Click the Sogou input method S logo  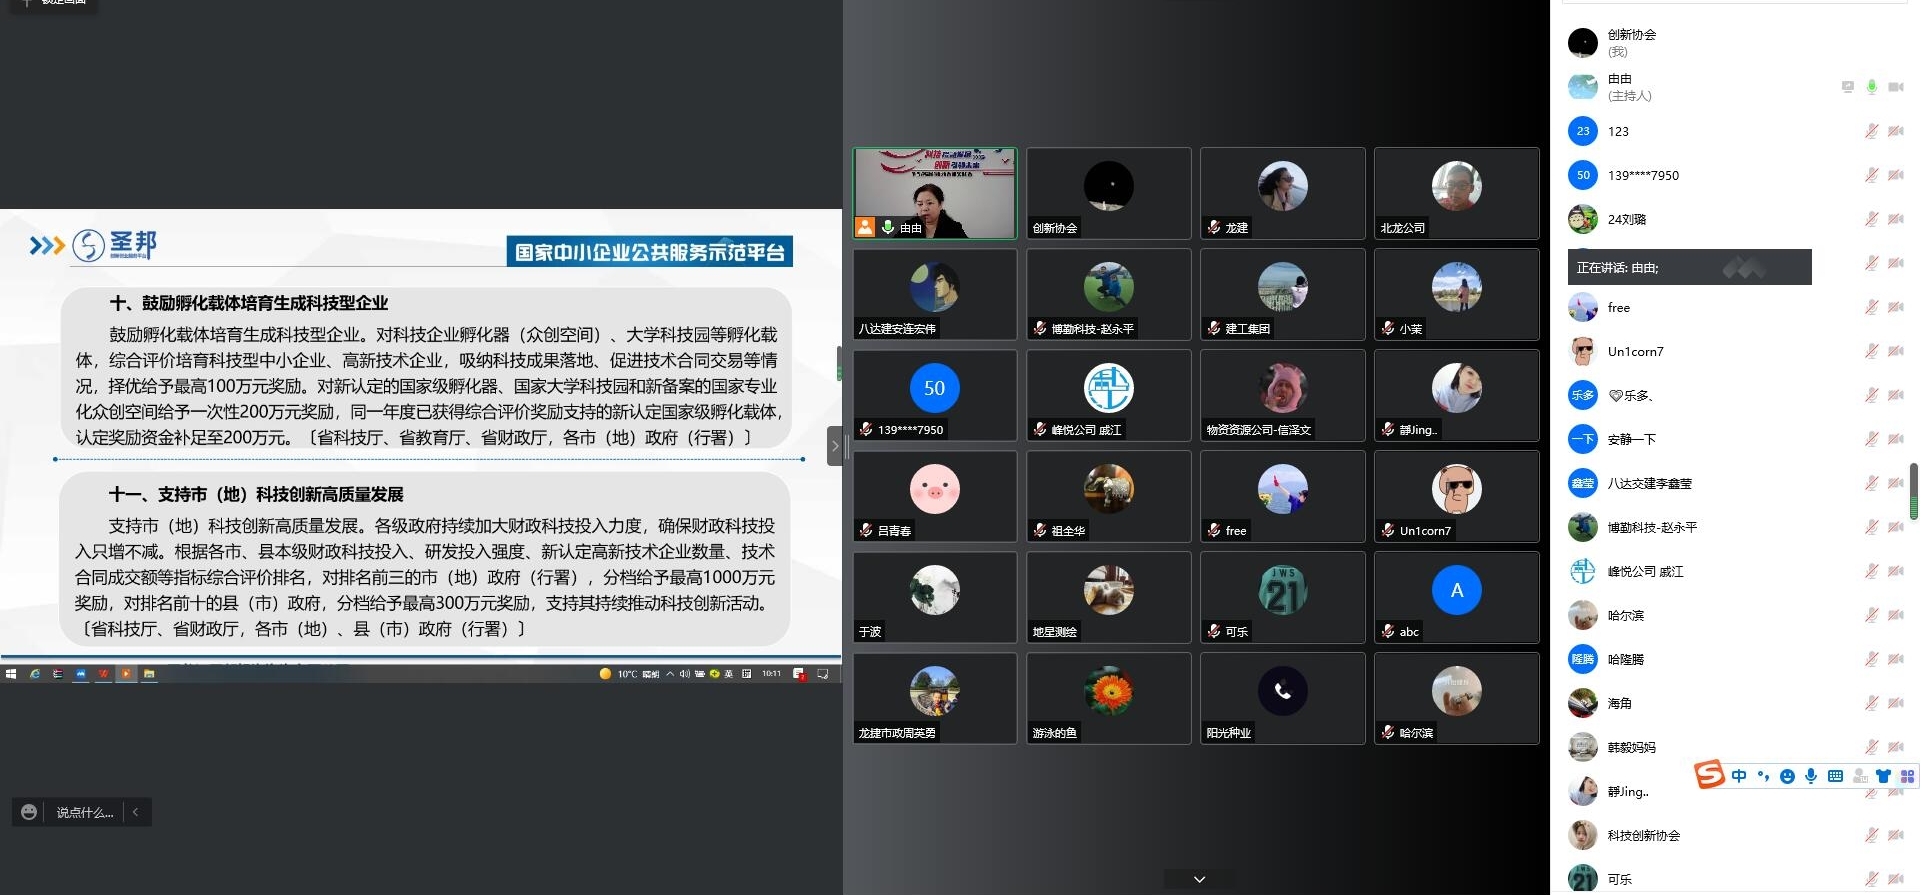click(1709, 774)
